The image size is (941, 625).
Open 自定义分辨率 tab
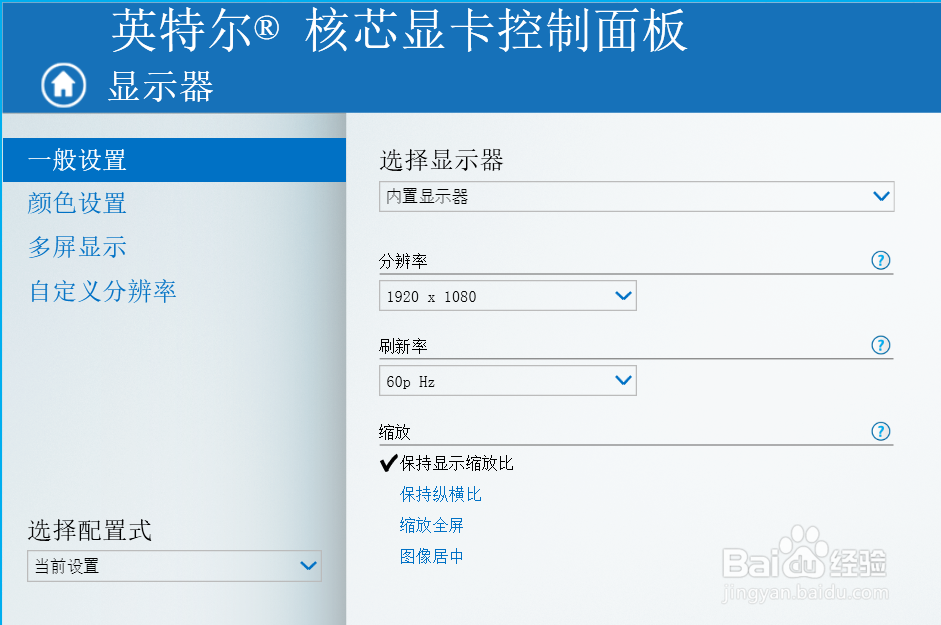tap(103, 291)
